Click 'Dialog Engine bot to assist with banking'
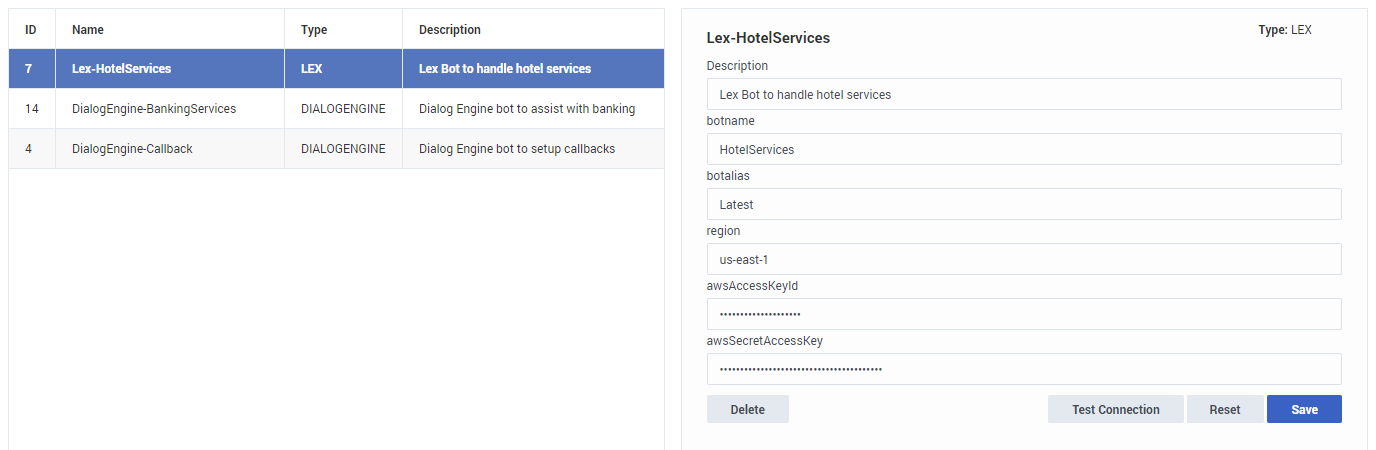This screenshot has width=1376, height=450. point(527,108)
